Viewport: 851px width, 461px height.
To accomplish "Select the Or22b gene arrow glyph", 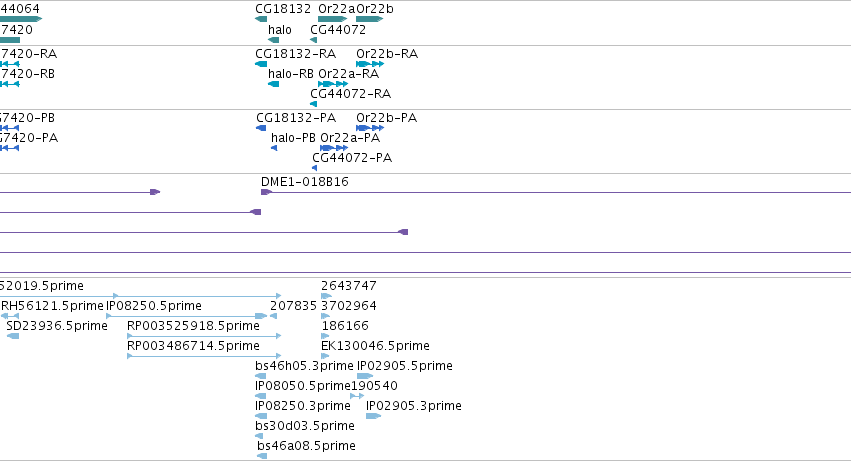I will tap(370, 19).
